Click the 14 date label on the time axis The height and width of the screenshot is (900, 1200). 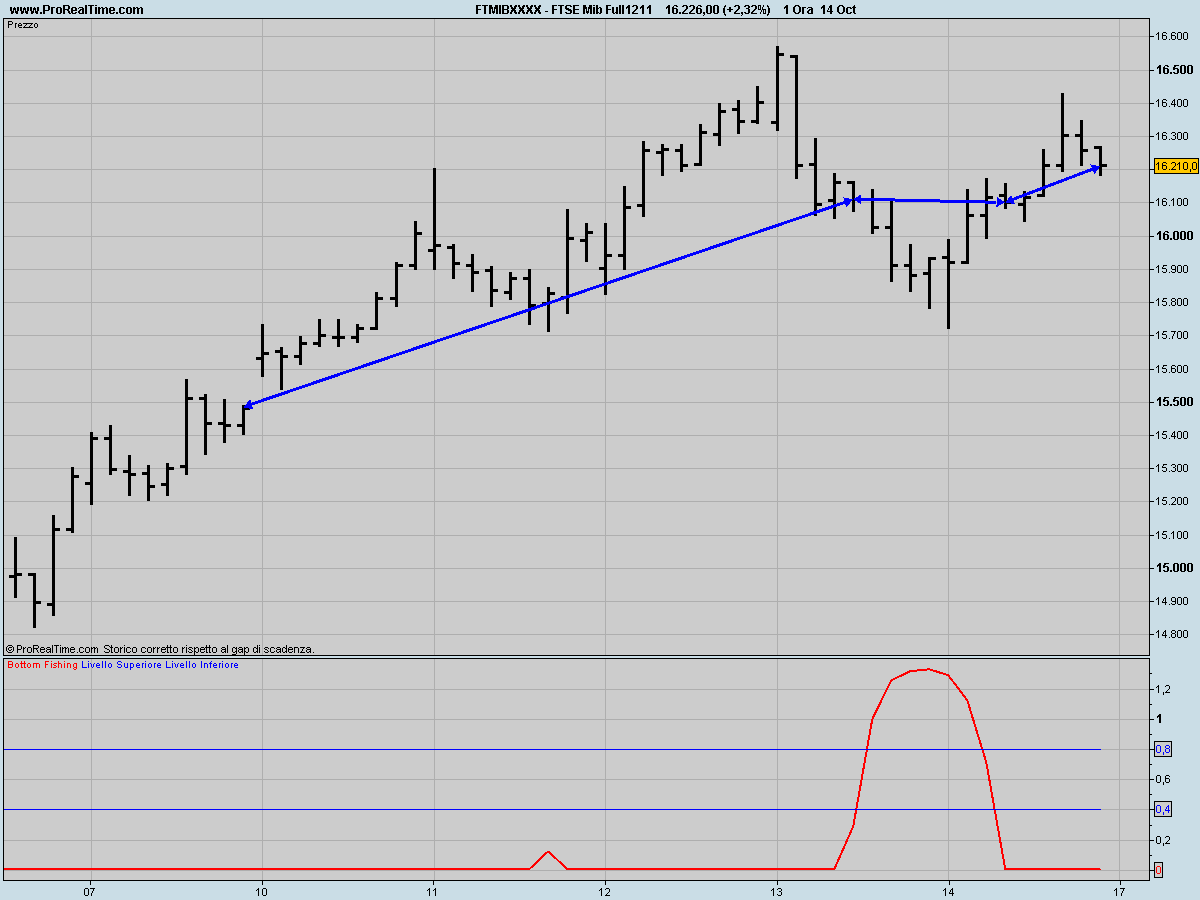(948, 890)
